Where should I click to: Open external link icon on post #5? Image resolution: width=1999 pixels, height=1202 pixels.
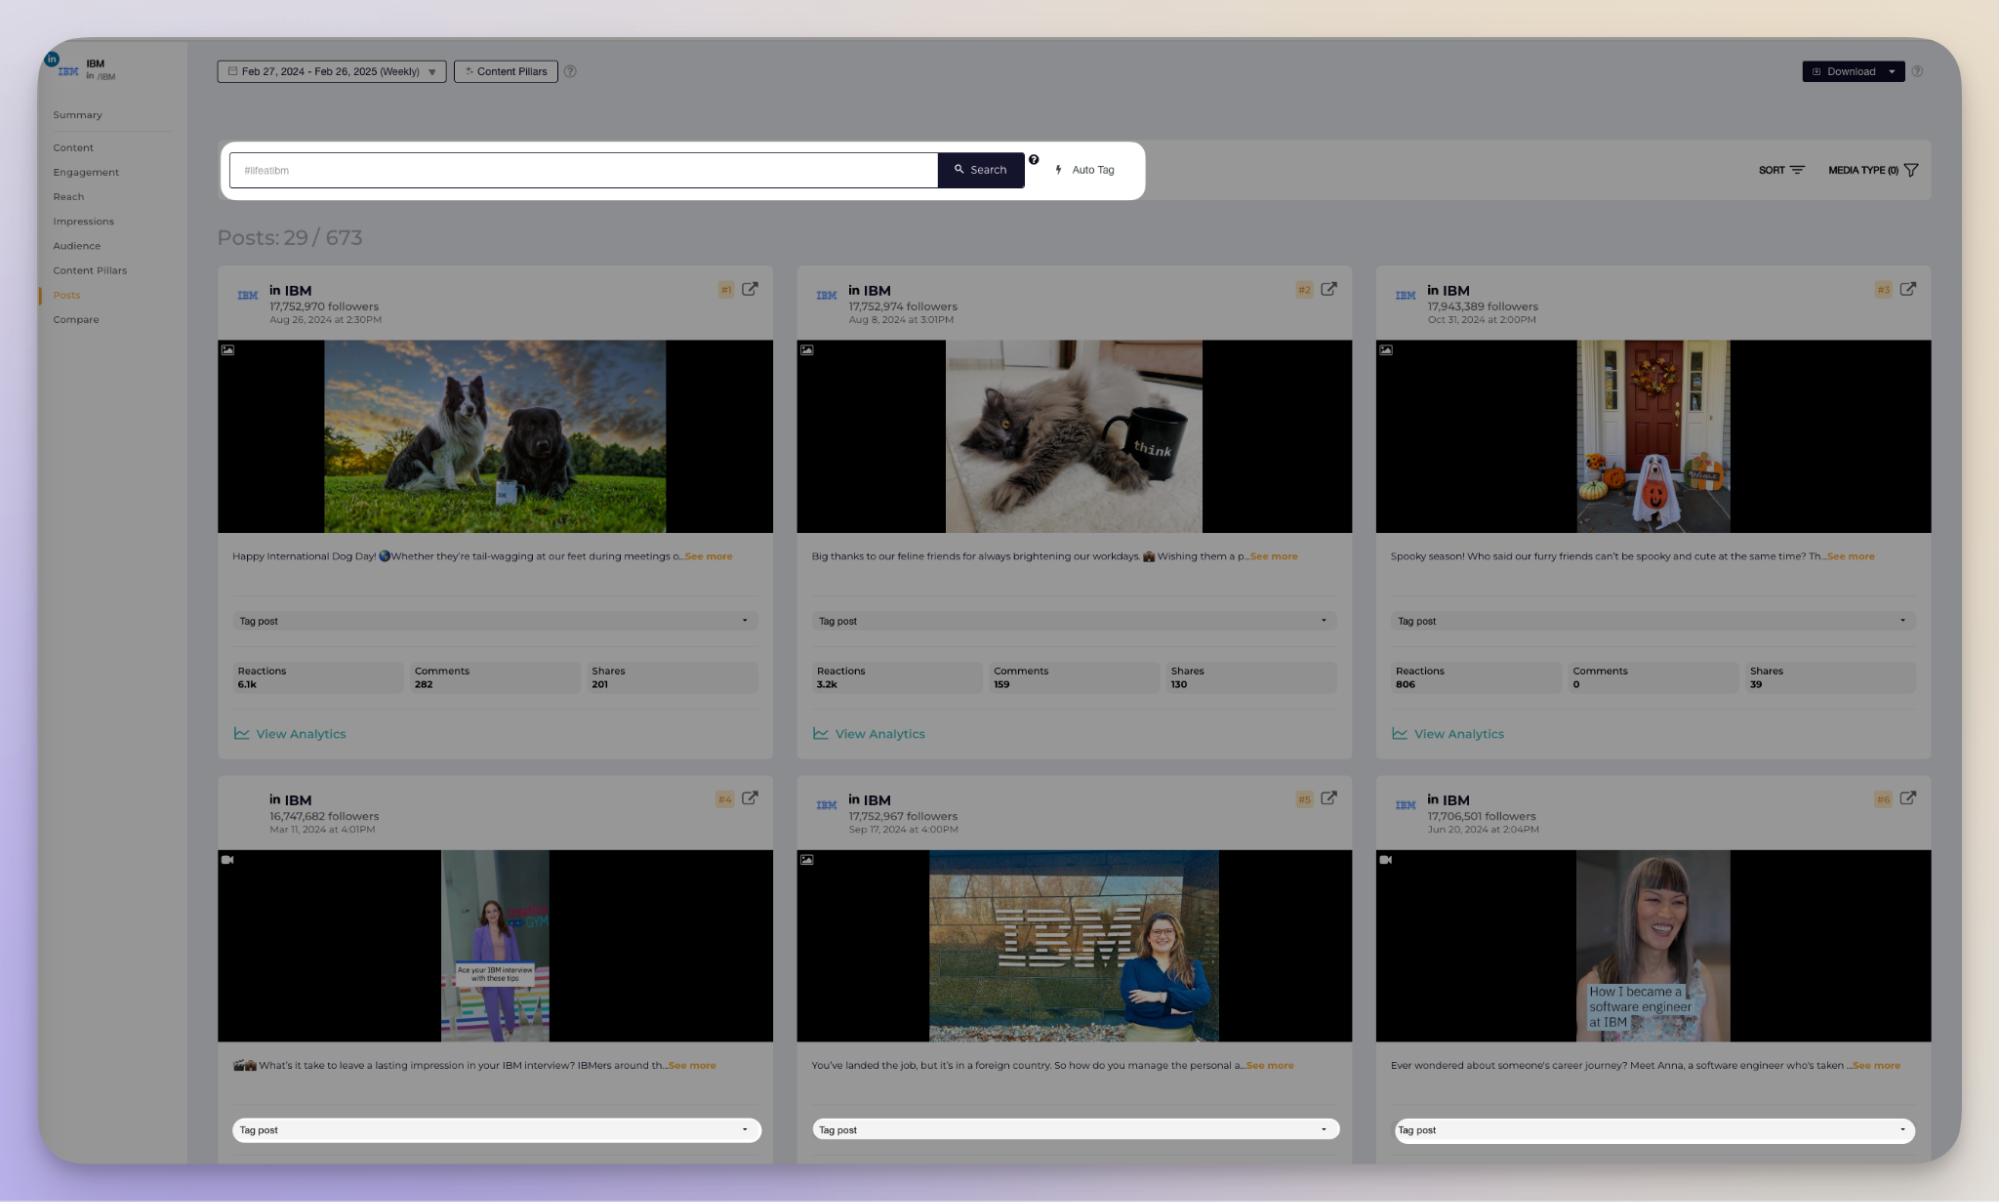coord(1329,798)
